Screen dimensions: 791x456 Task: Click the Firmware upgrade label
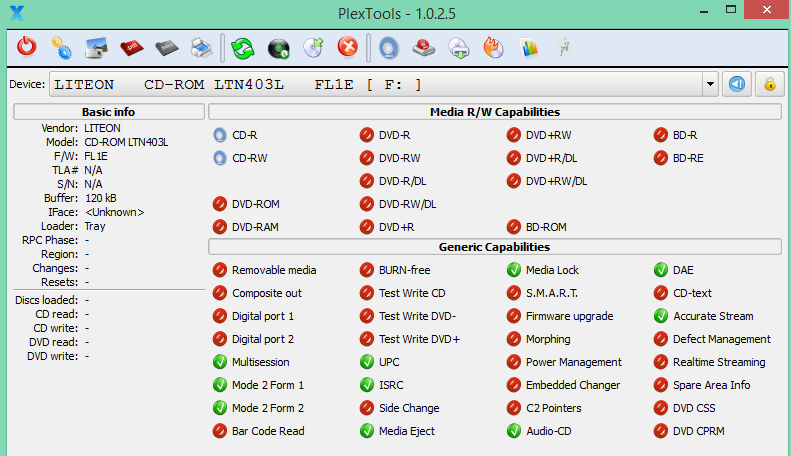570,316
